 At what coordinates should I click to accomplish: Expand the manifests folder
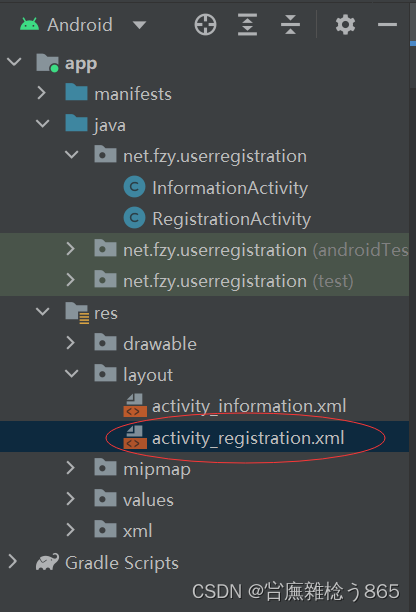coord(42,93)
